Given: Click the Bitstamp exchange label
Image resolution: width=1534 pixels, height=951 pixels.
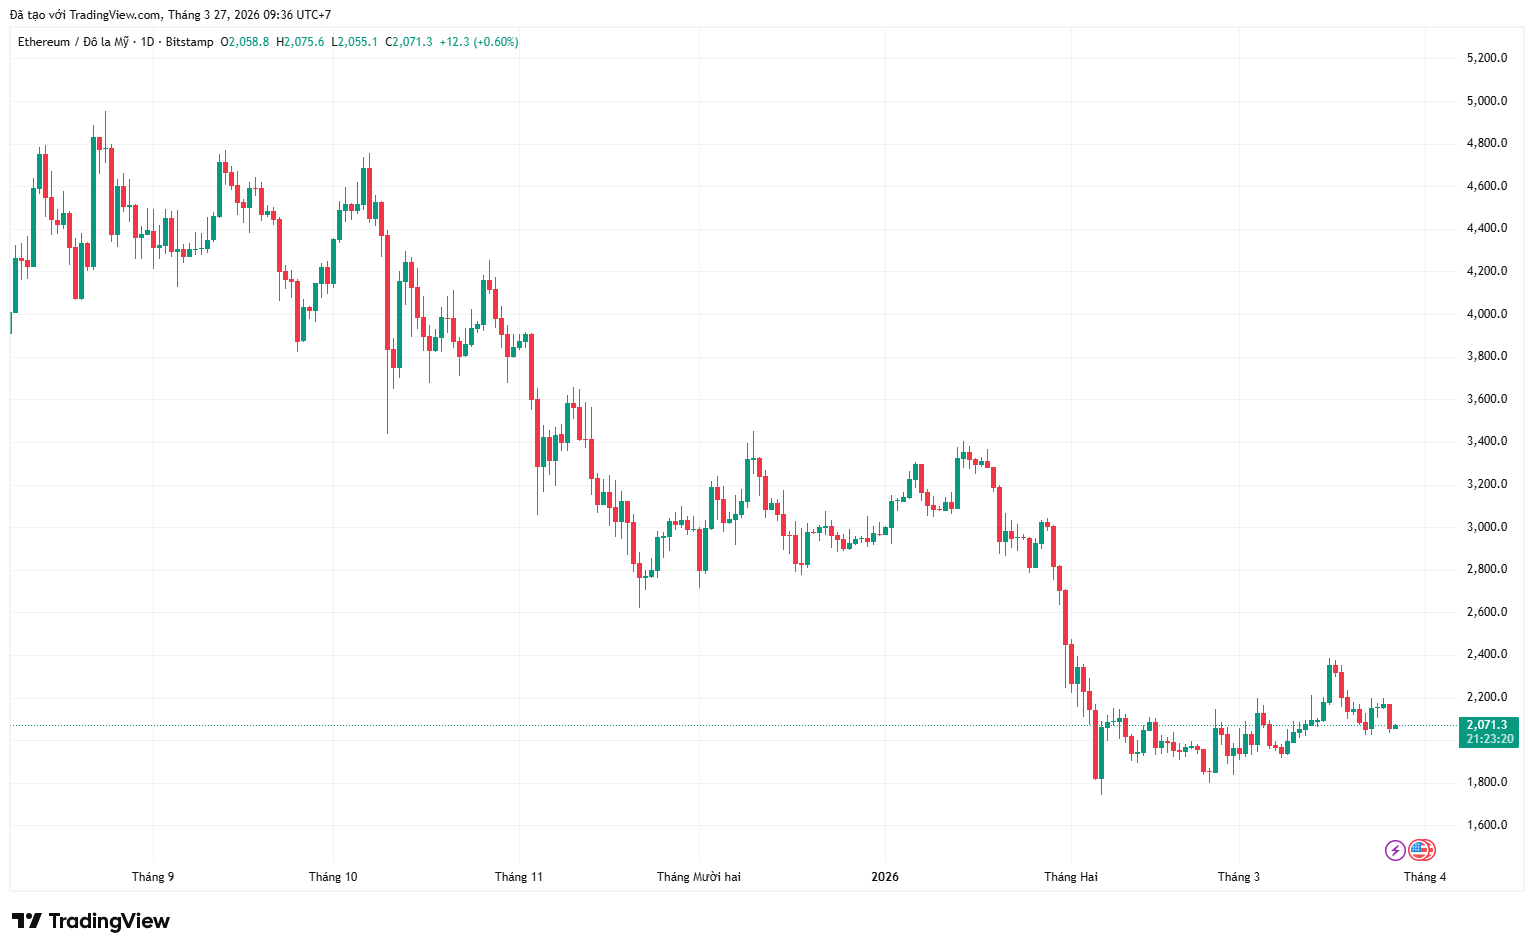Looking at the screenshot, I should pyautogui.click(x=189, y=42).
